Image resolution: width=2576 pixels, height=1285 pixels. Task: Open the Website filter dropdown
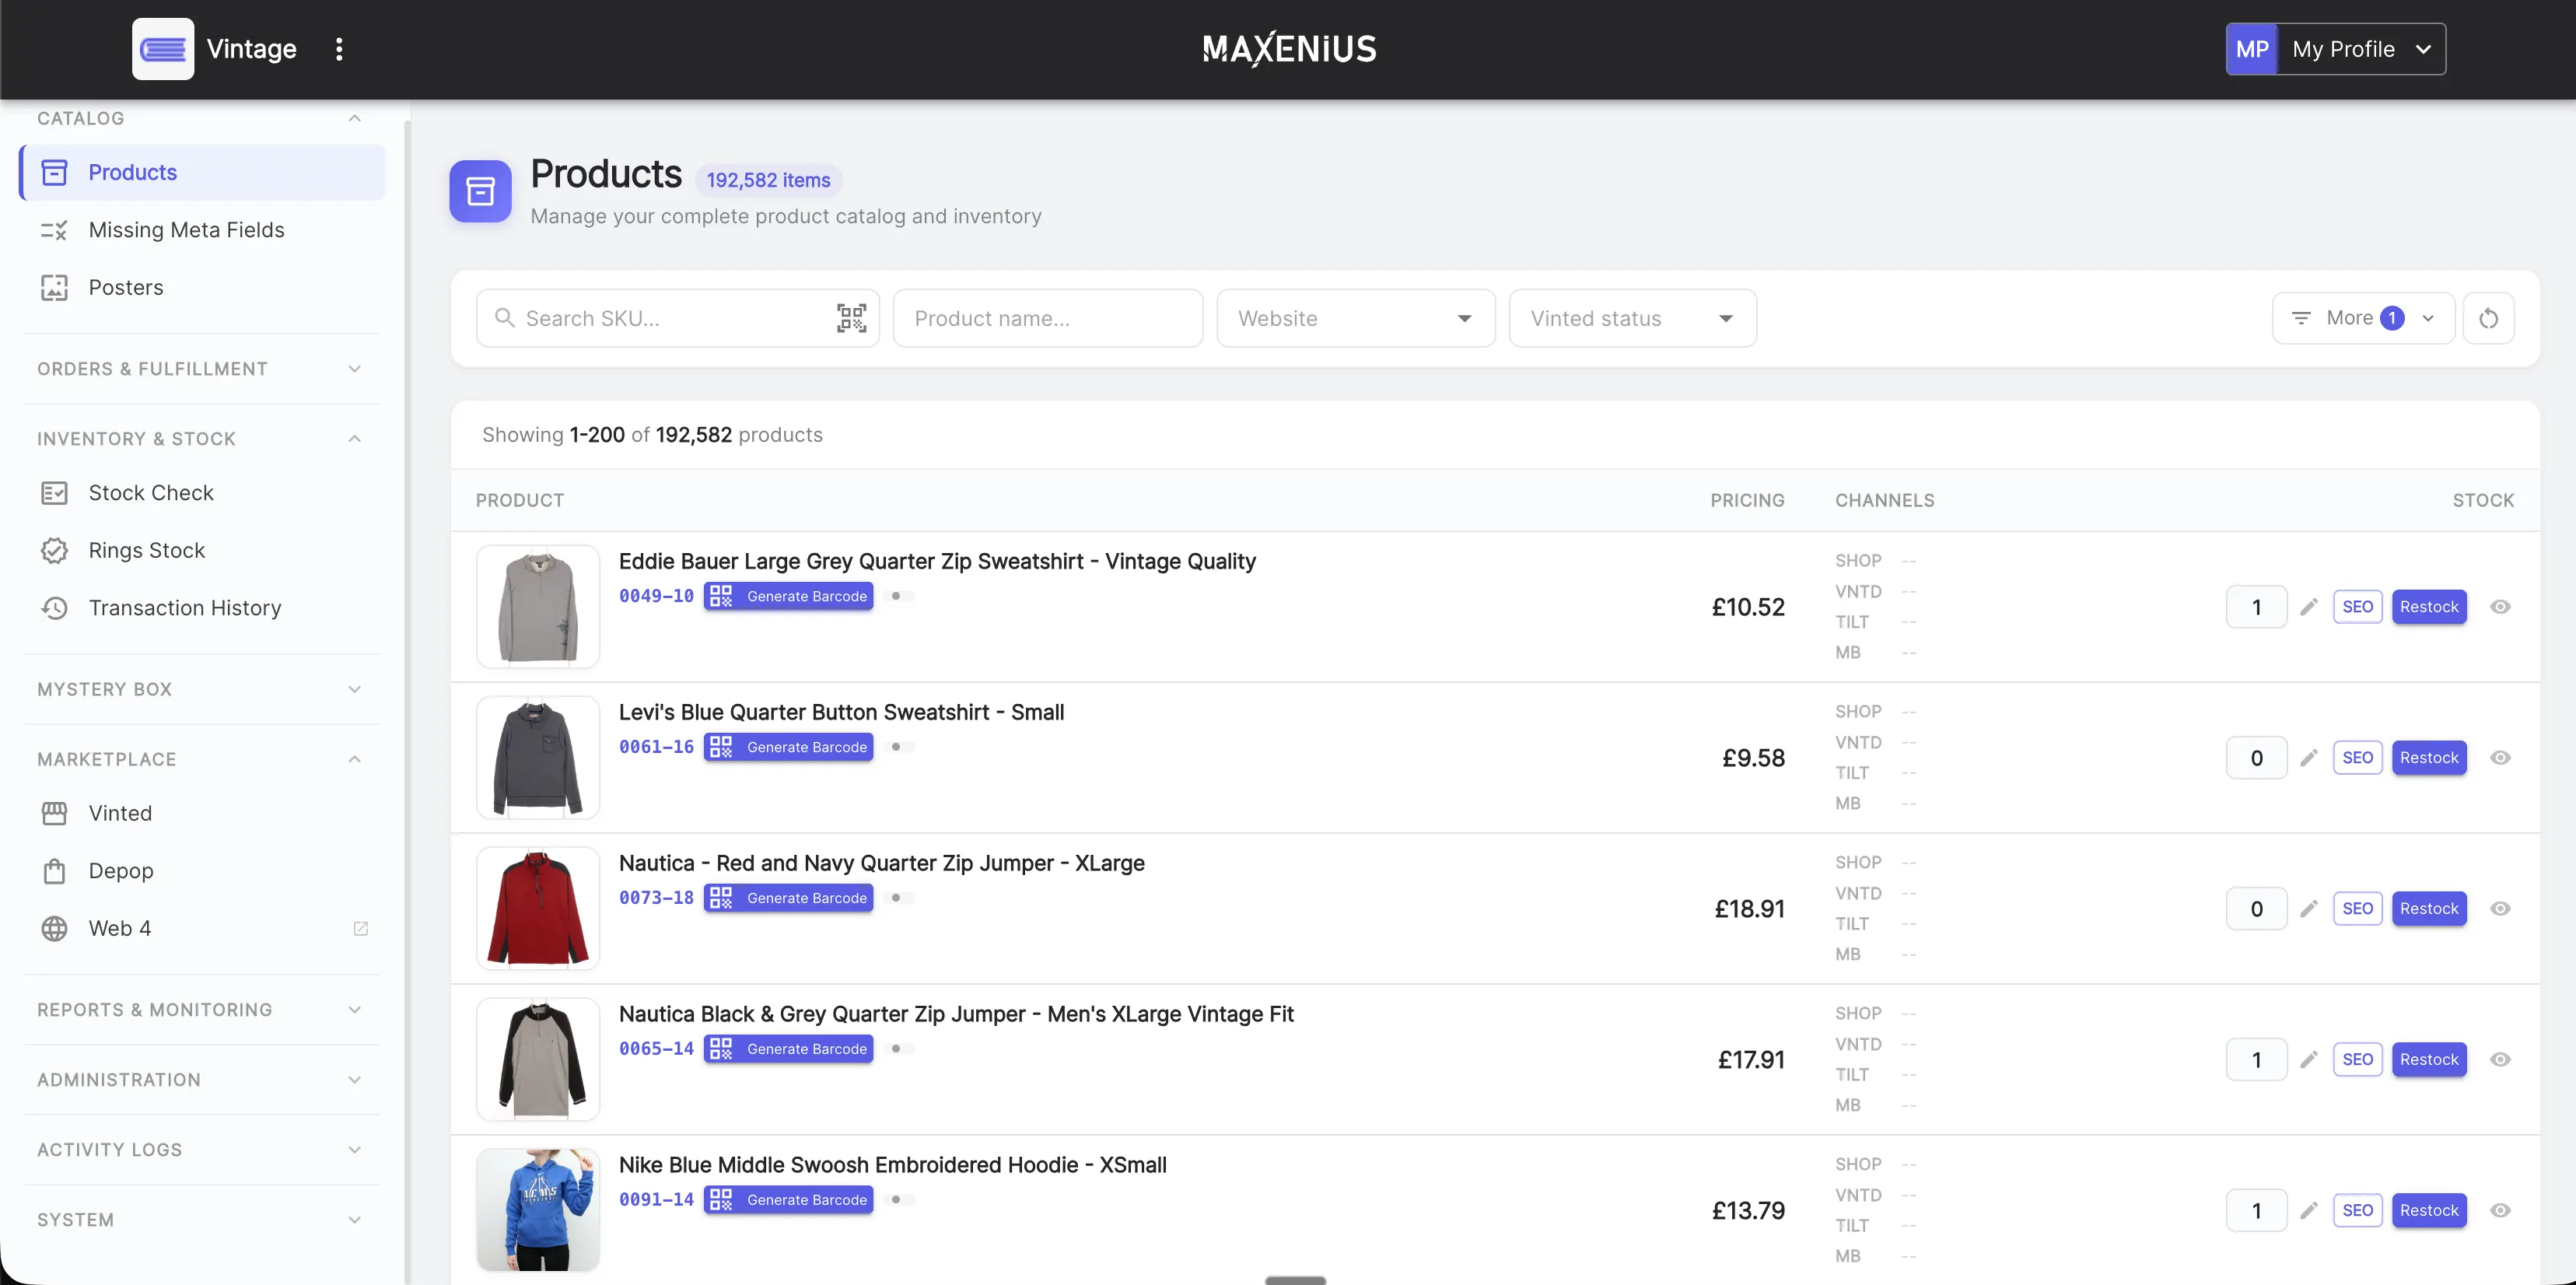click(x=1355, y=318)
